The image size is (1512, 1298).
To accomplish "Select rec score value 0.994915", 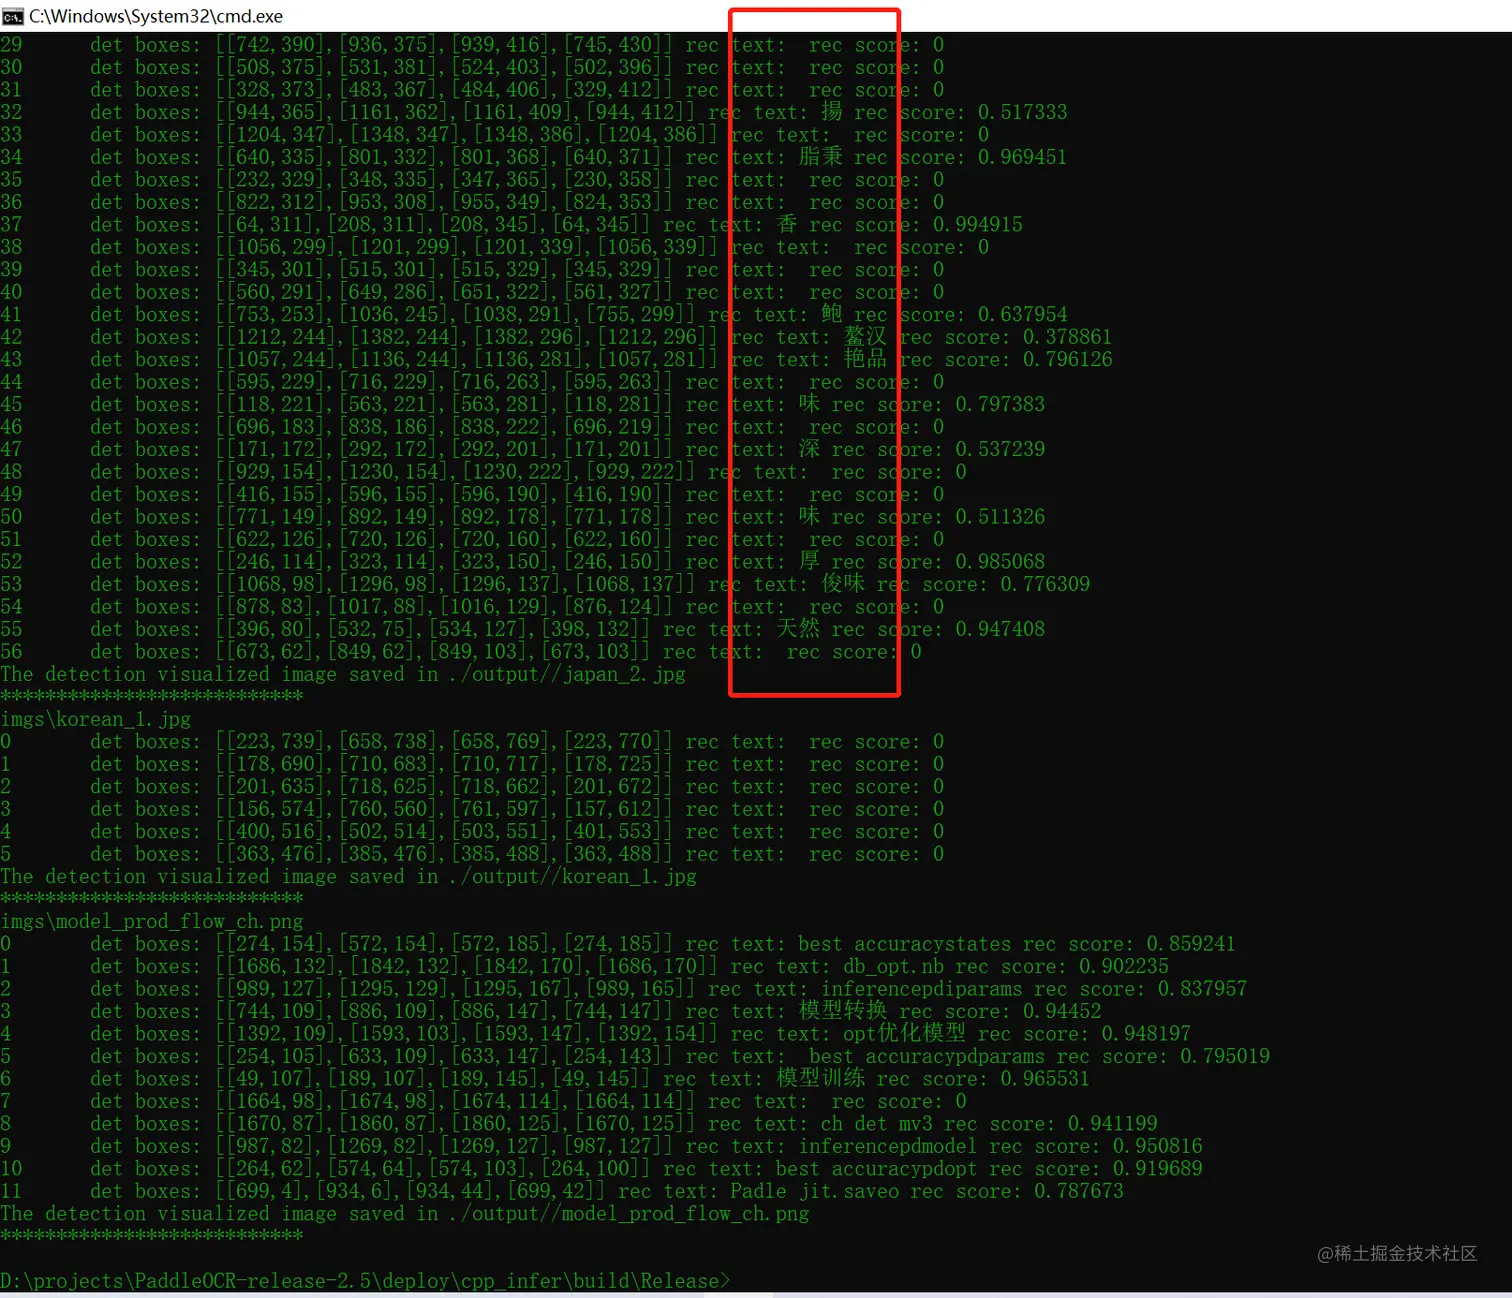I will pos(978,224).
